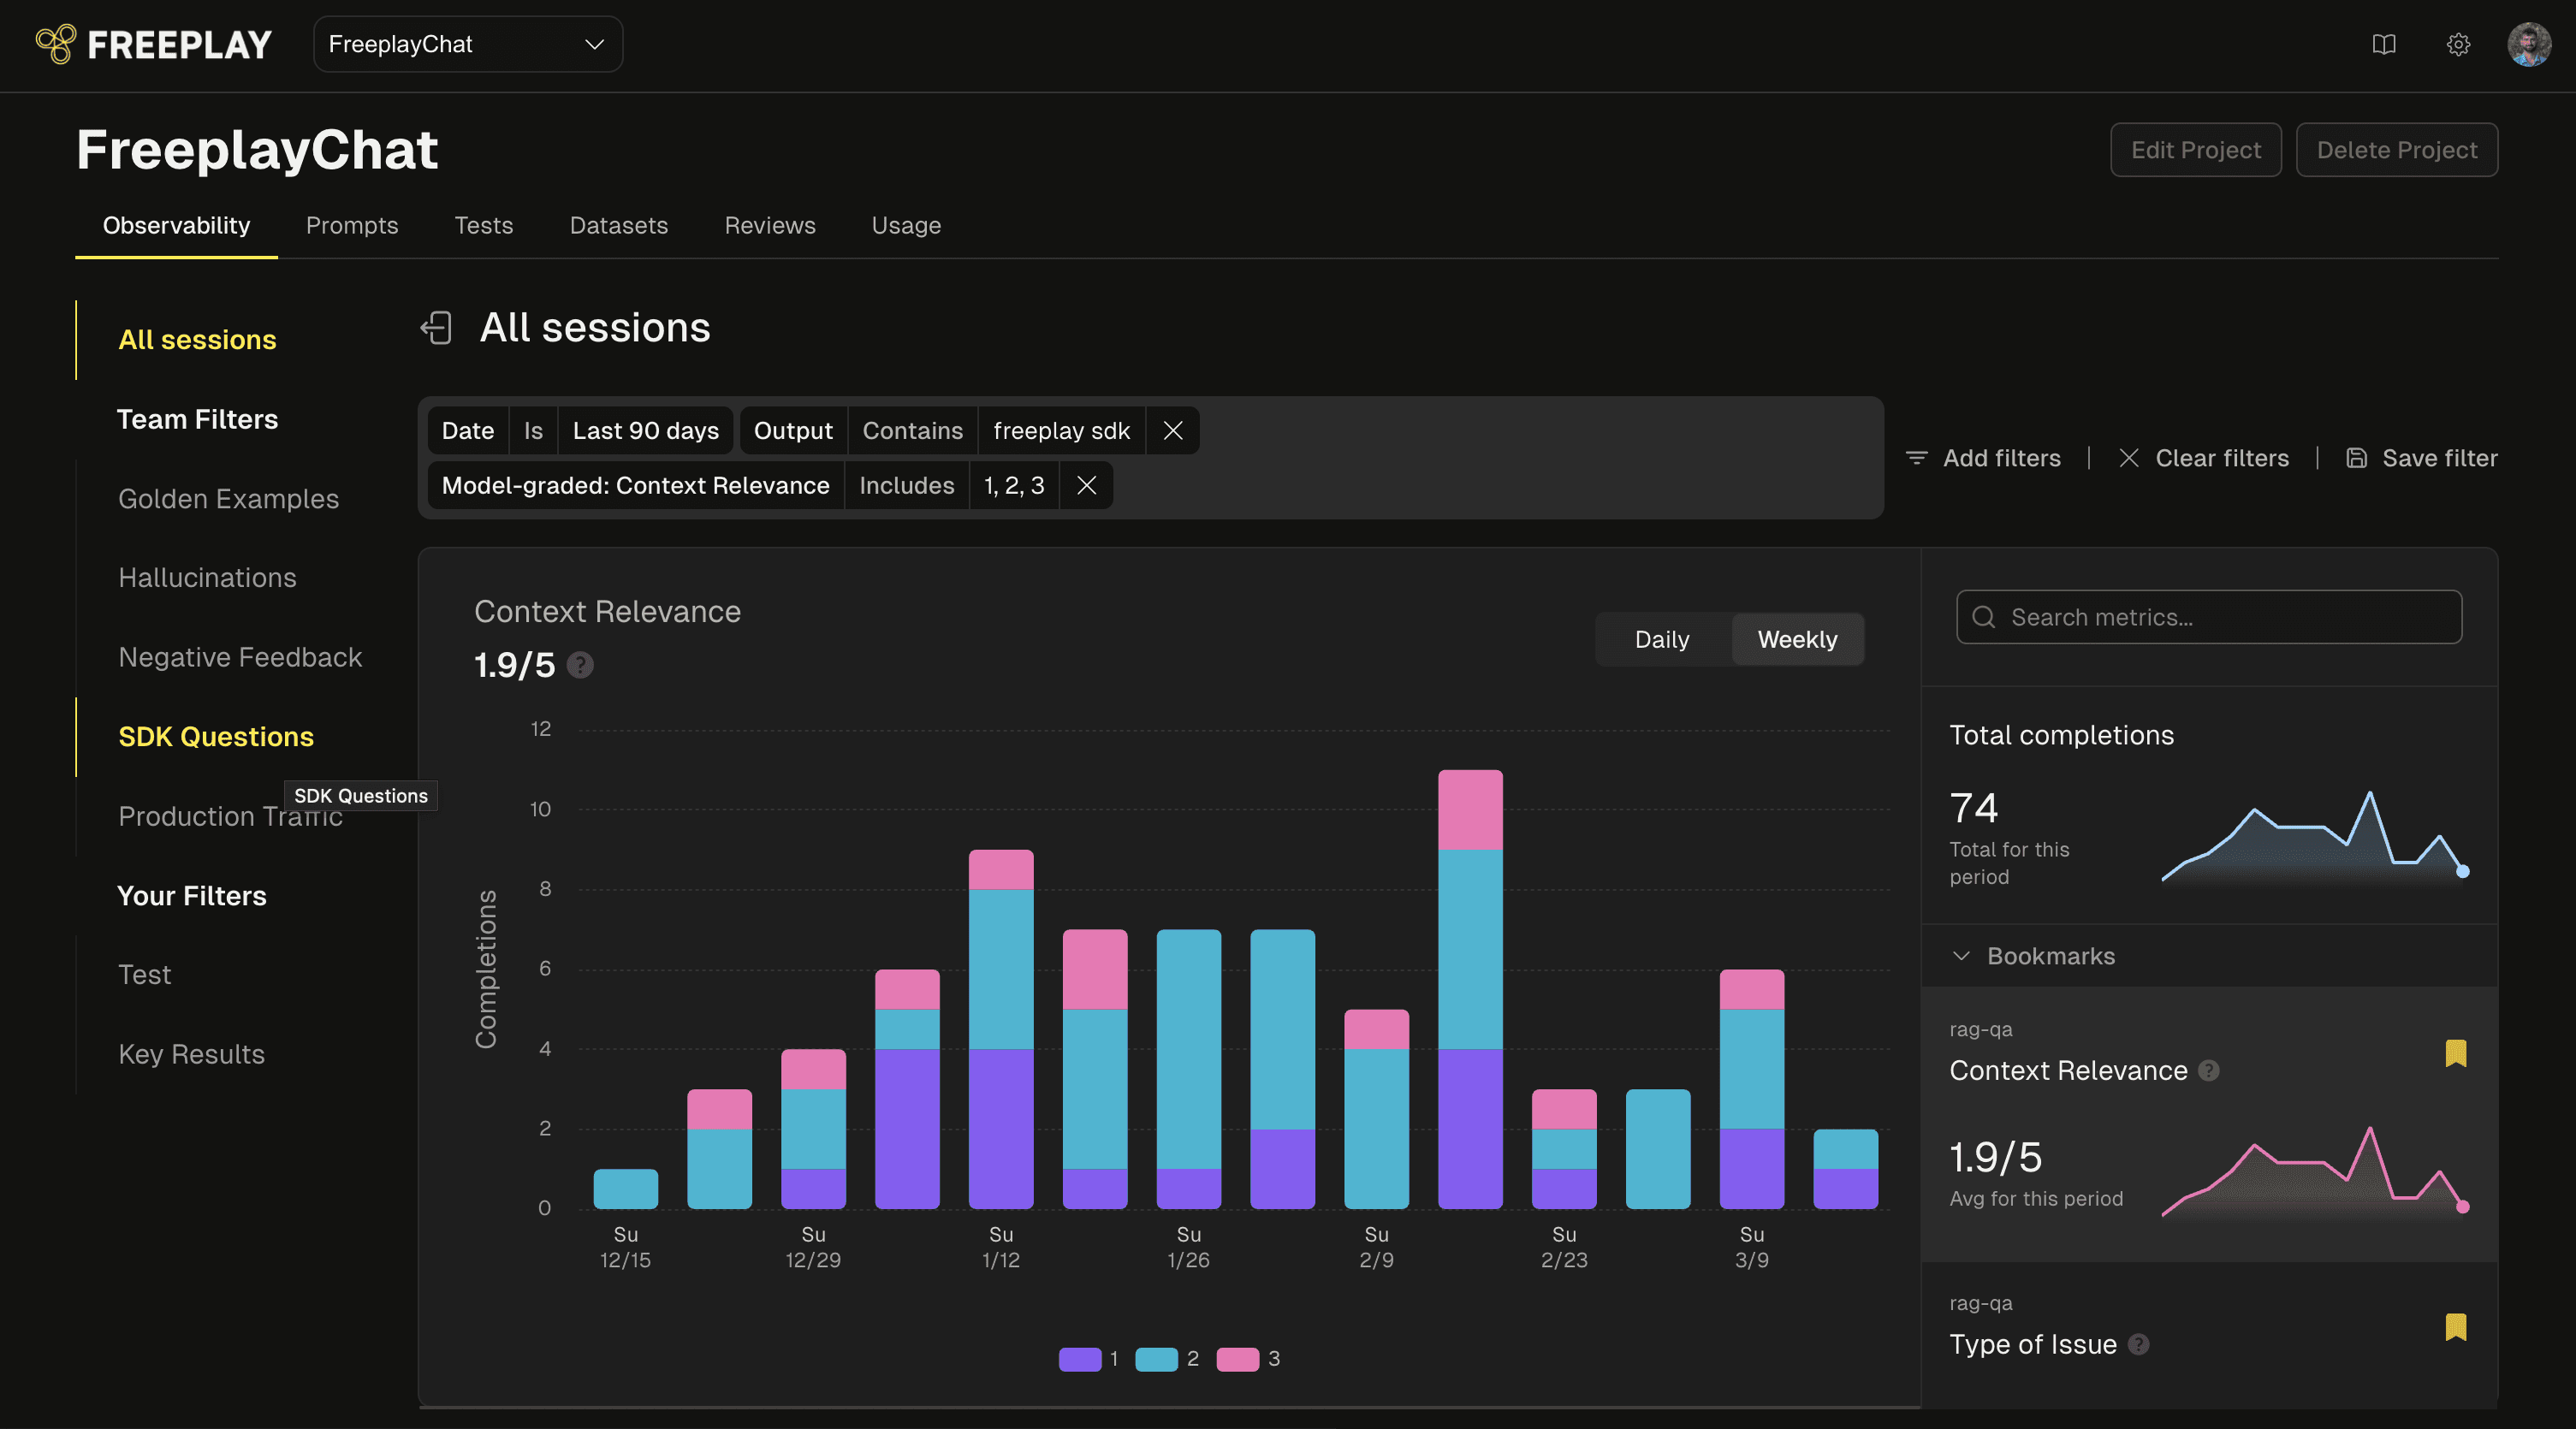This screenshot has height=1429, width=2576.
Task: Toggle bookmark on Context Relevance metric
Action: [2456, 1053]
